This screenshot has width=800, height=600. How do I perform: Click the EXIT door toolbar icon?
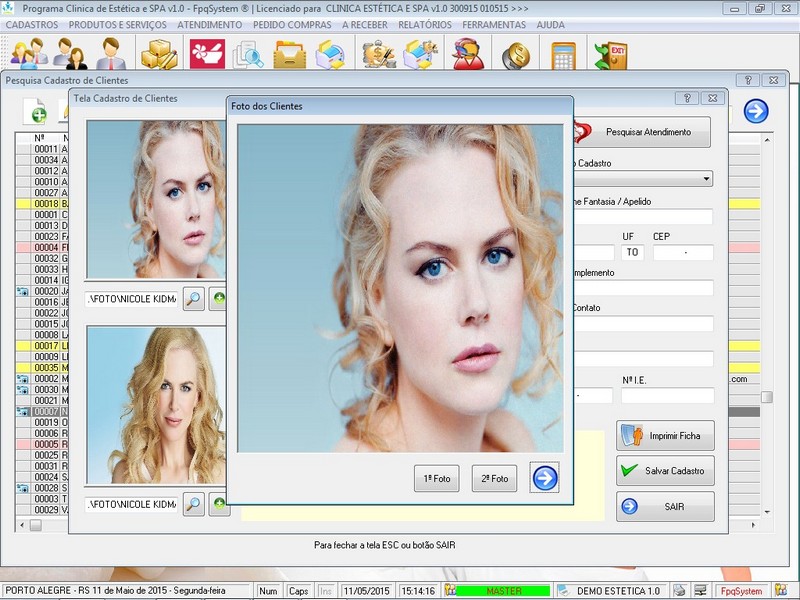tap(611, 55)
